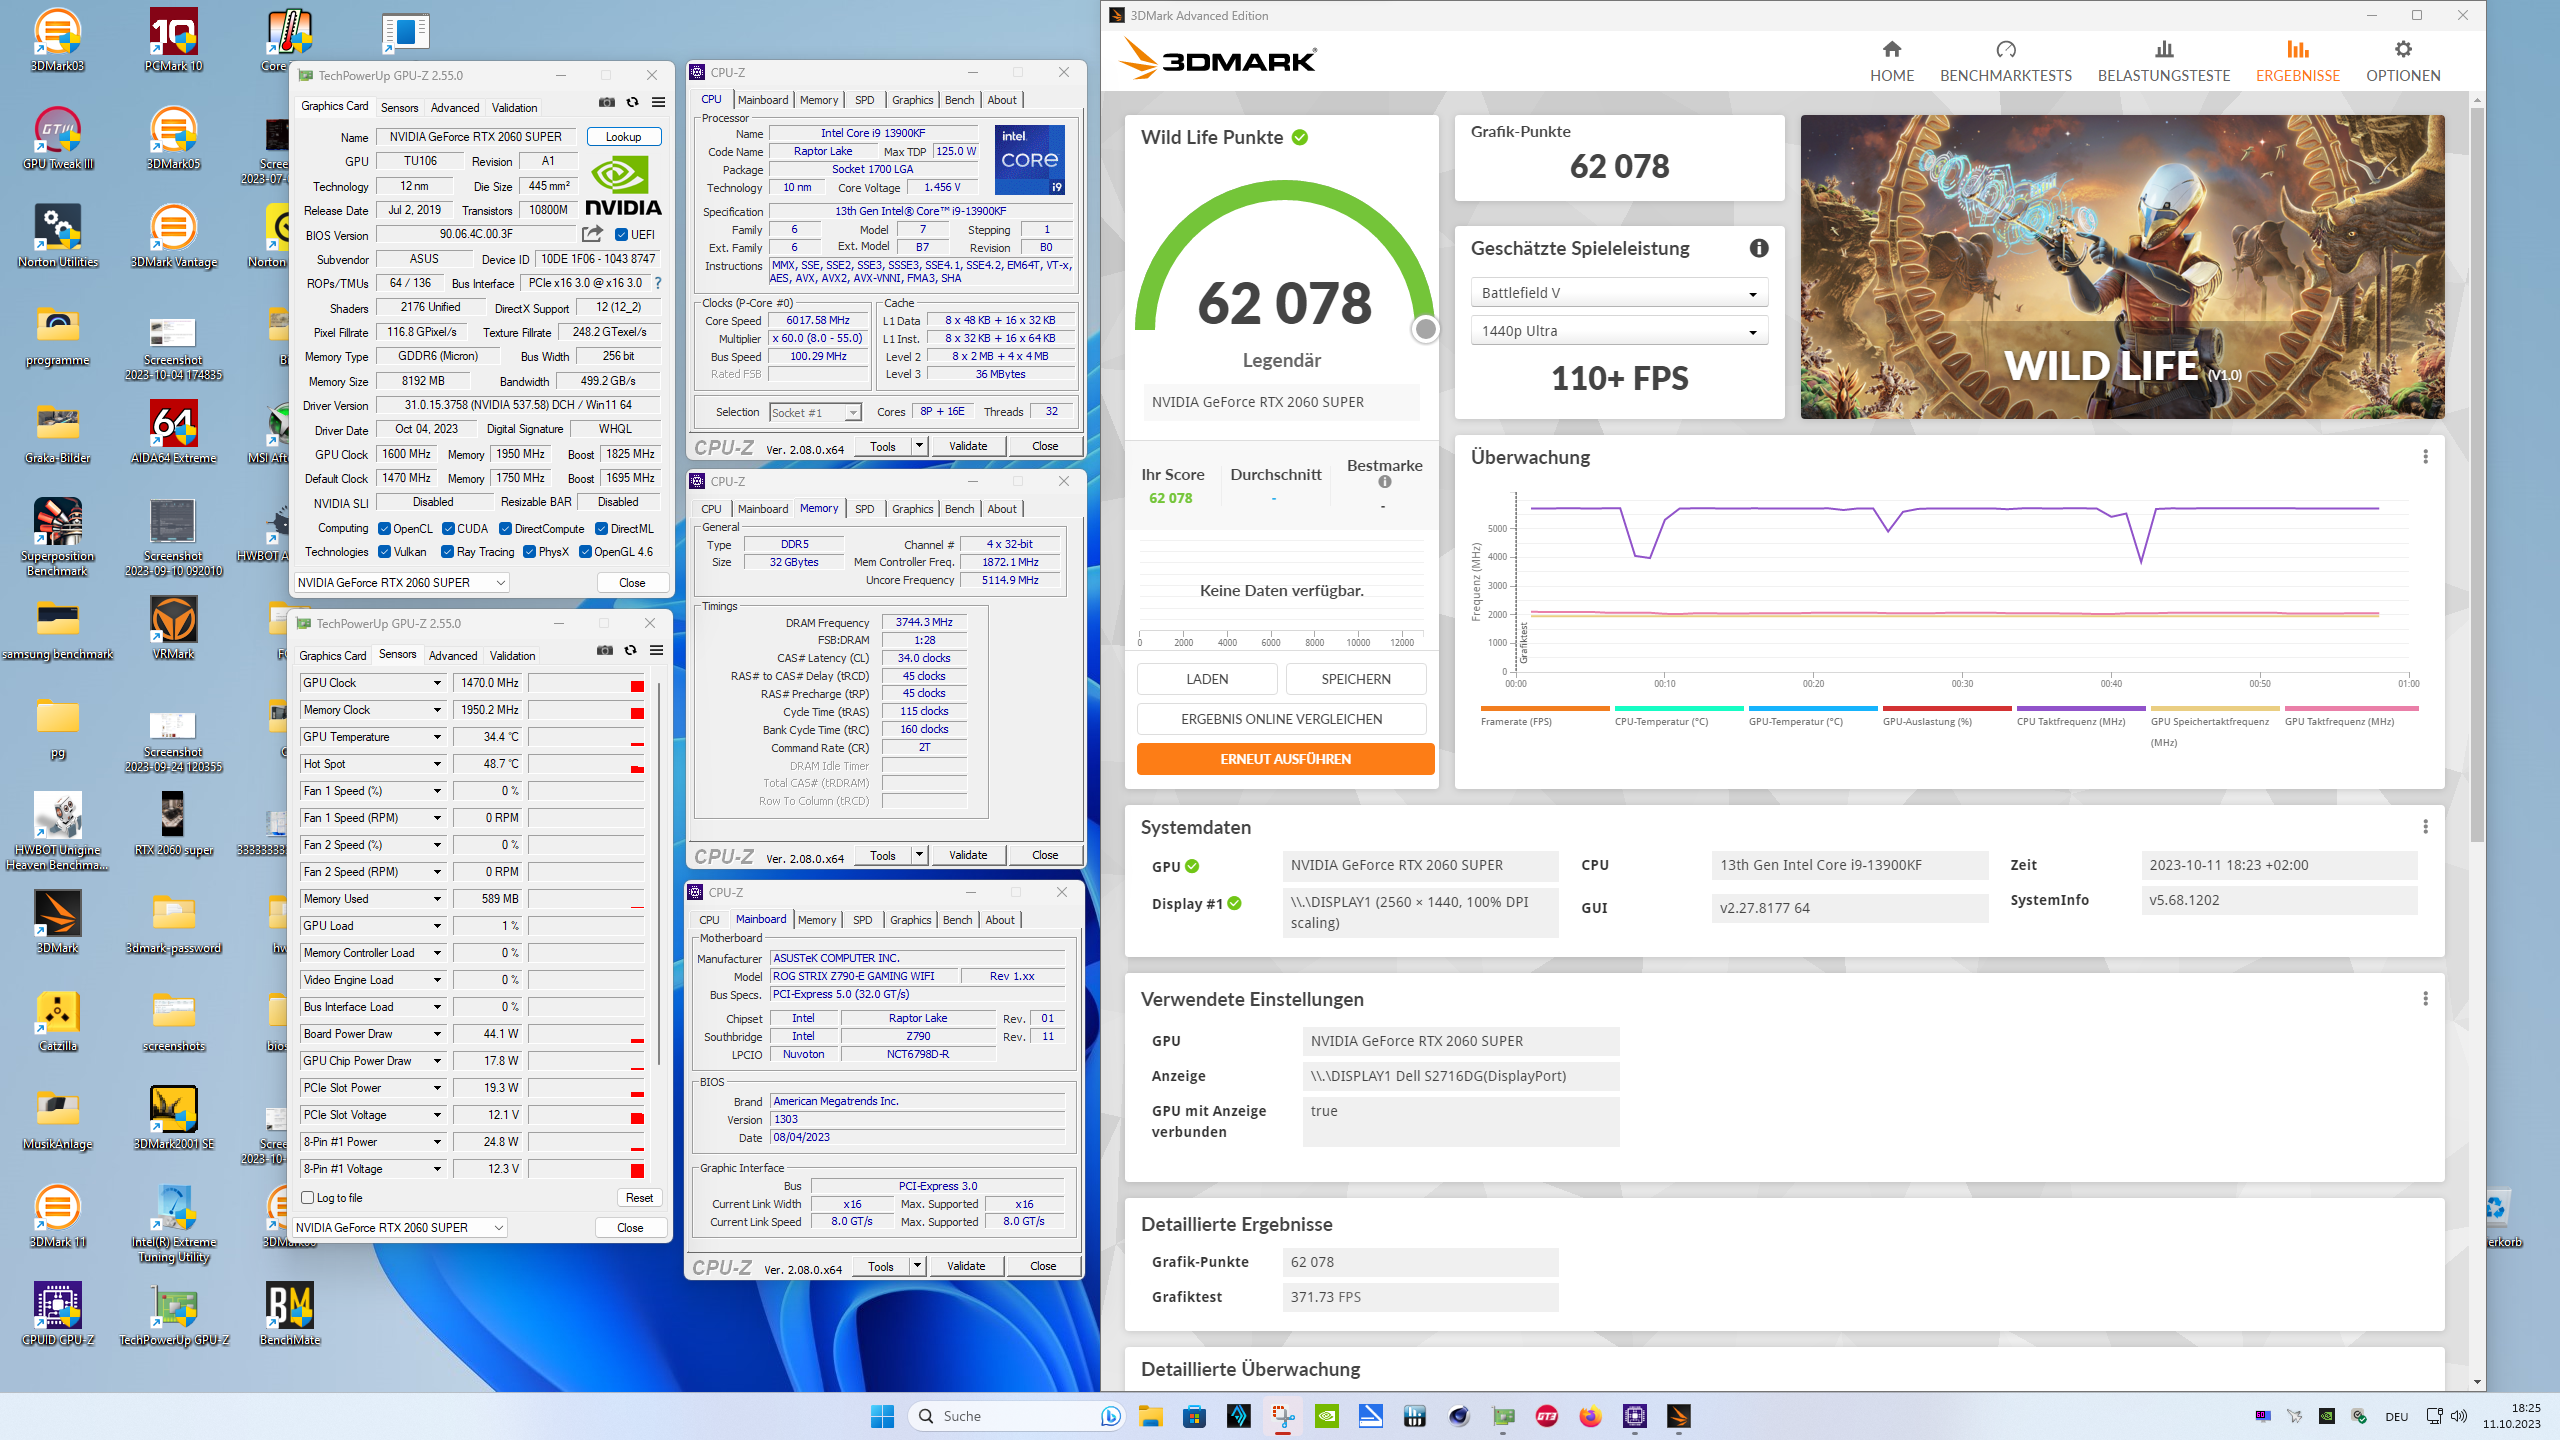Open Firefox from the taskbar
Screen dimensions: 2560x1440
(x=1590, y=1416)
